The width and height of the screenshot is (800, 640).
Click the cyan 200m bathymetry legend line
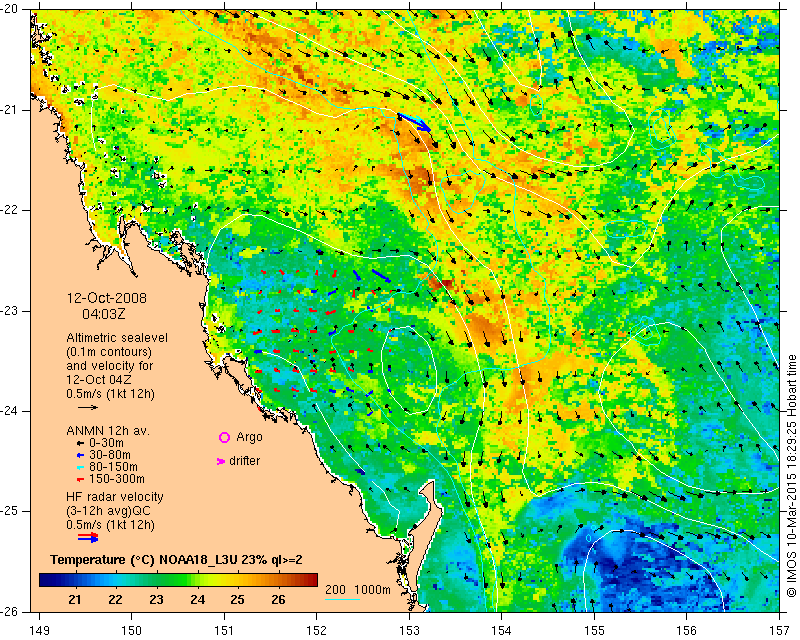[342, 599]
